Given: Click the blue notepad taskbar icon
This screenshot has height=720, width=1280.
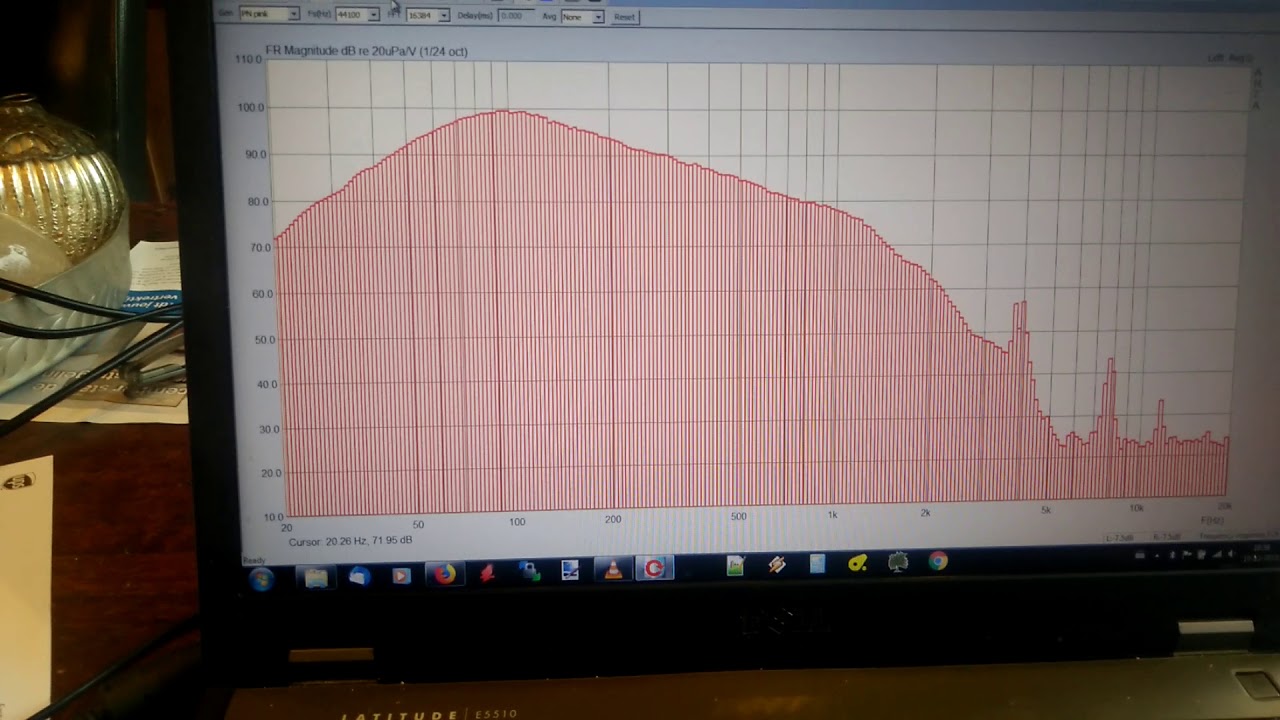Looking at the screenshot, I should coord(817,564).
